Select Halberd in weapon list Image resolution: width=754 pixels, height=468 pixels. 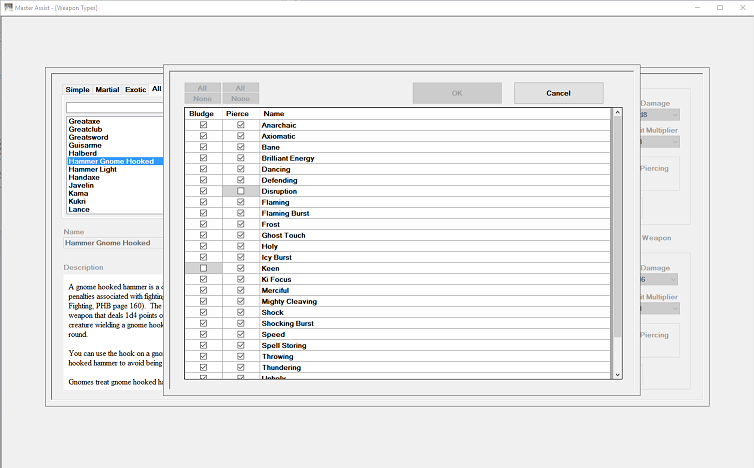(115, 153)
